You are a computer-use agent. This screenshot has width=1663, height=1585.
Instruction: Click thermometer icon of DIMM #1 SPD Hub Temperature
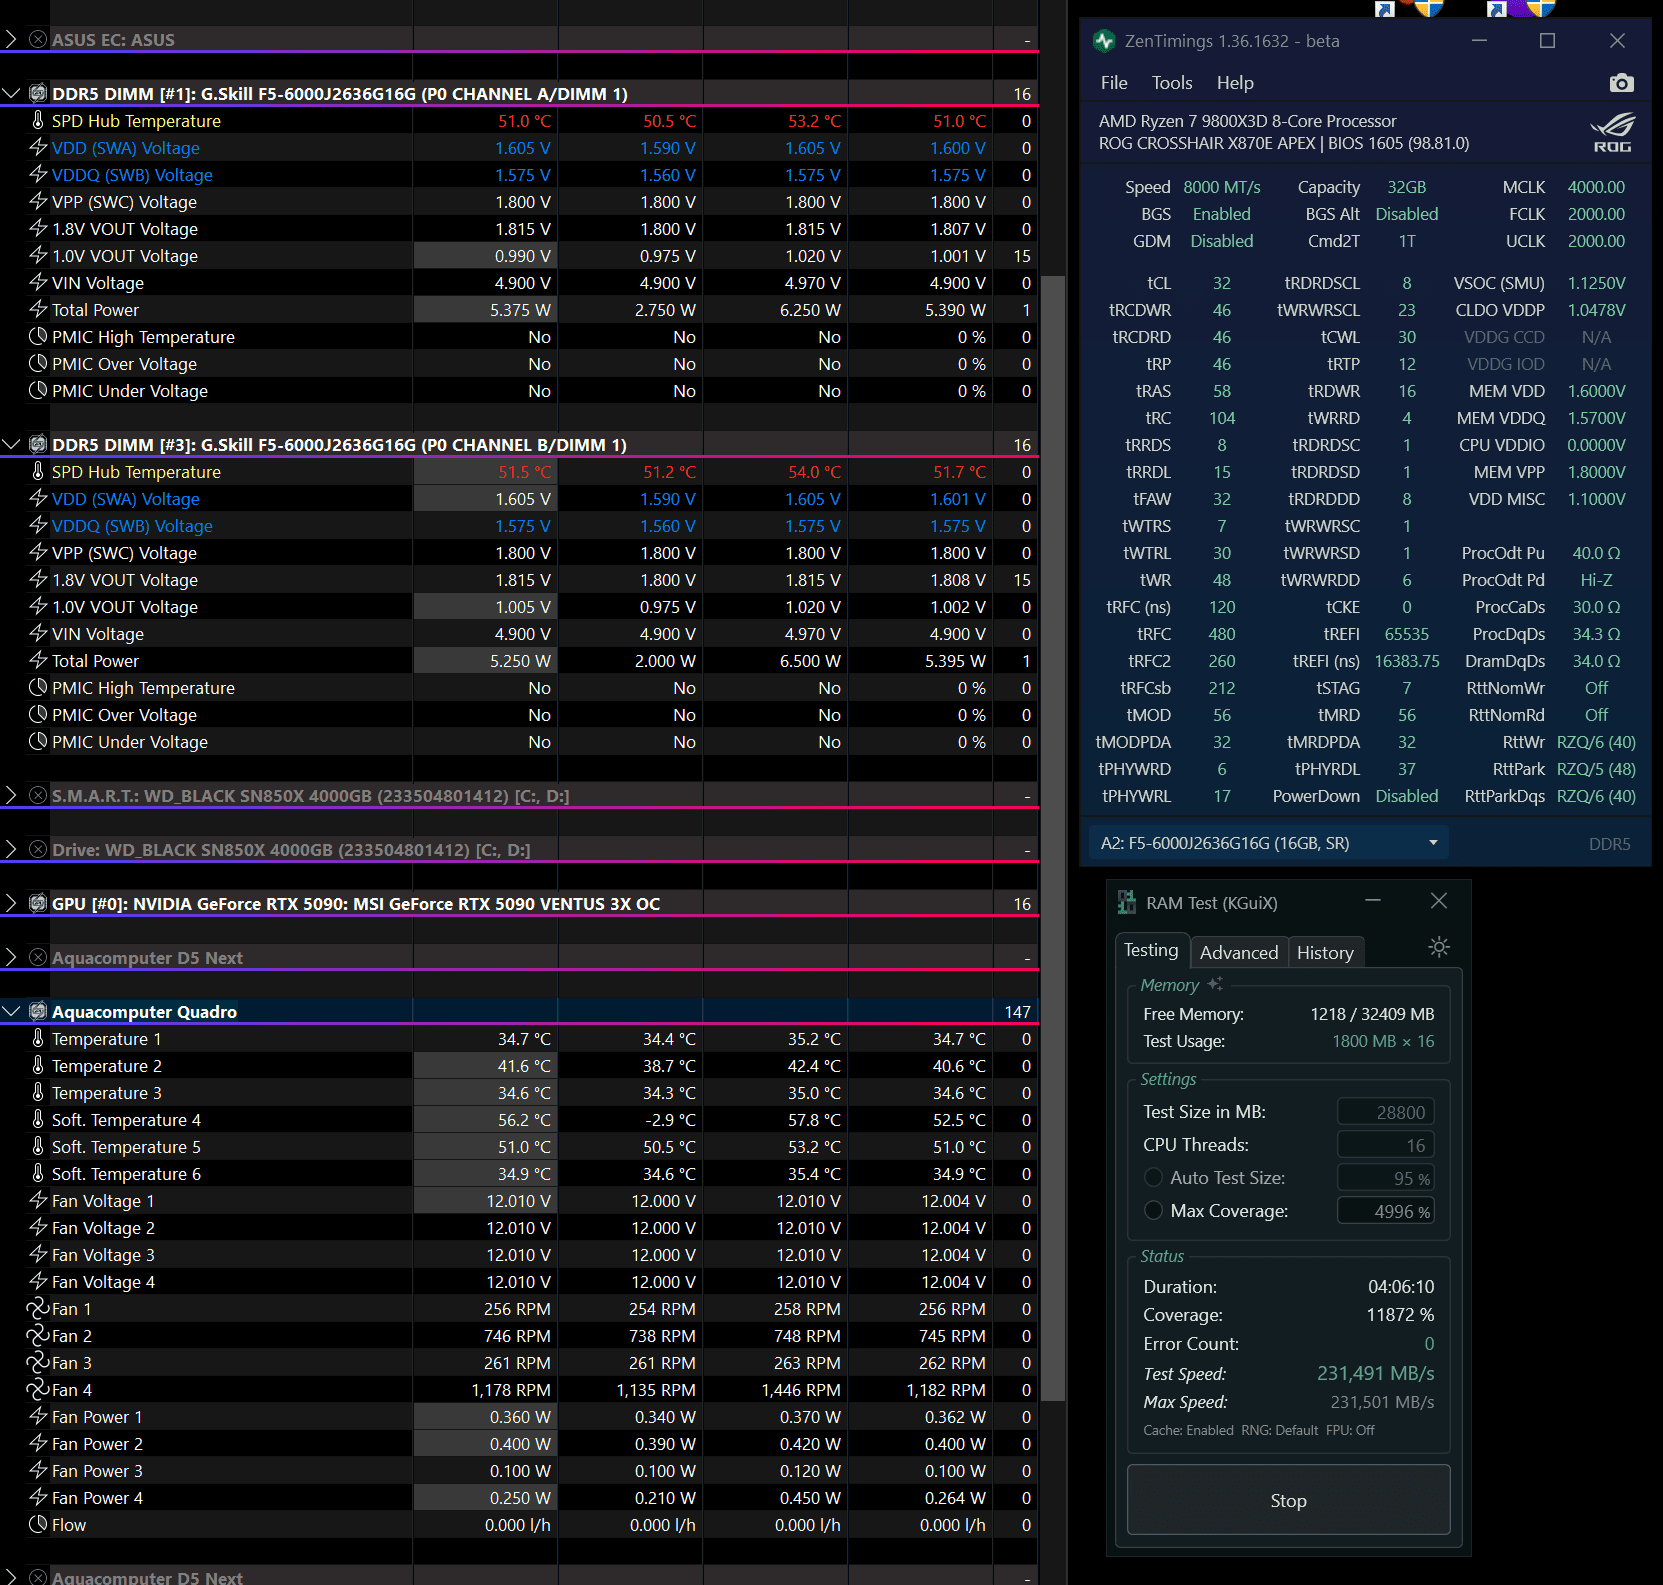(38, 120)
